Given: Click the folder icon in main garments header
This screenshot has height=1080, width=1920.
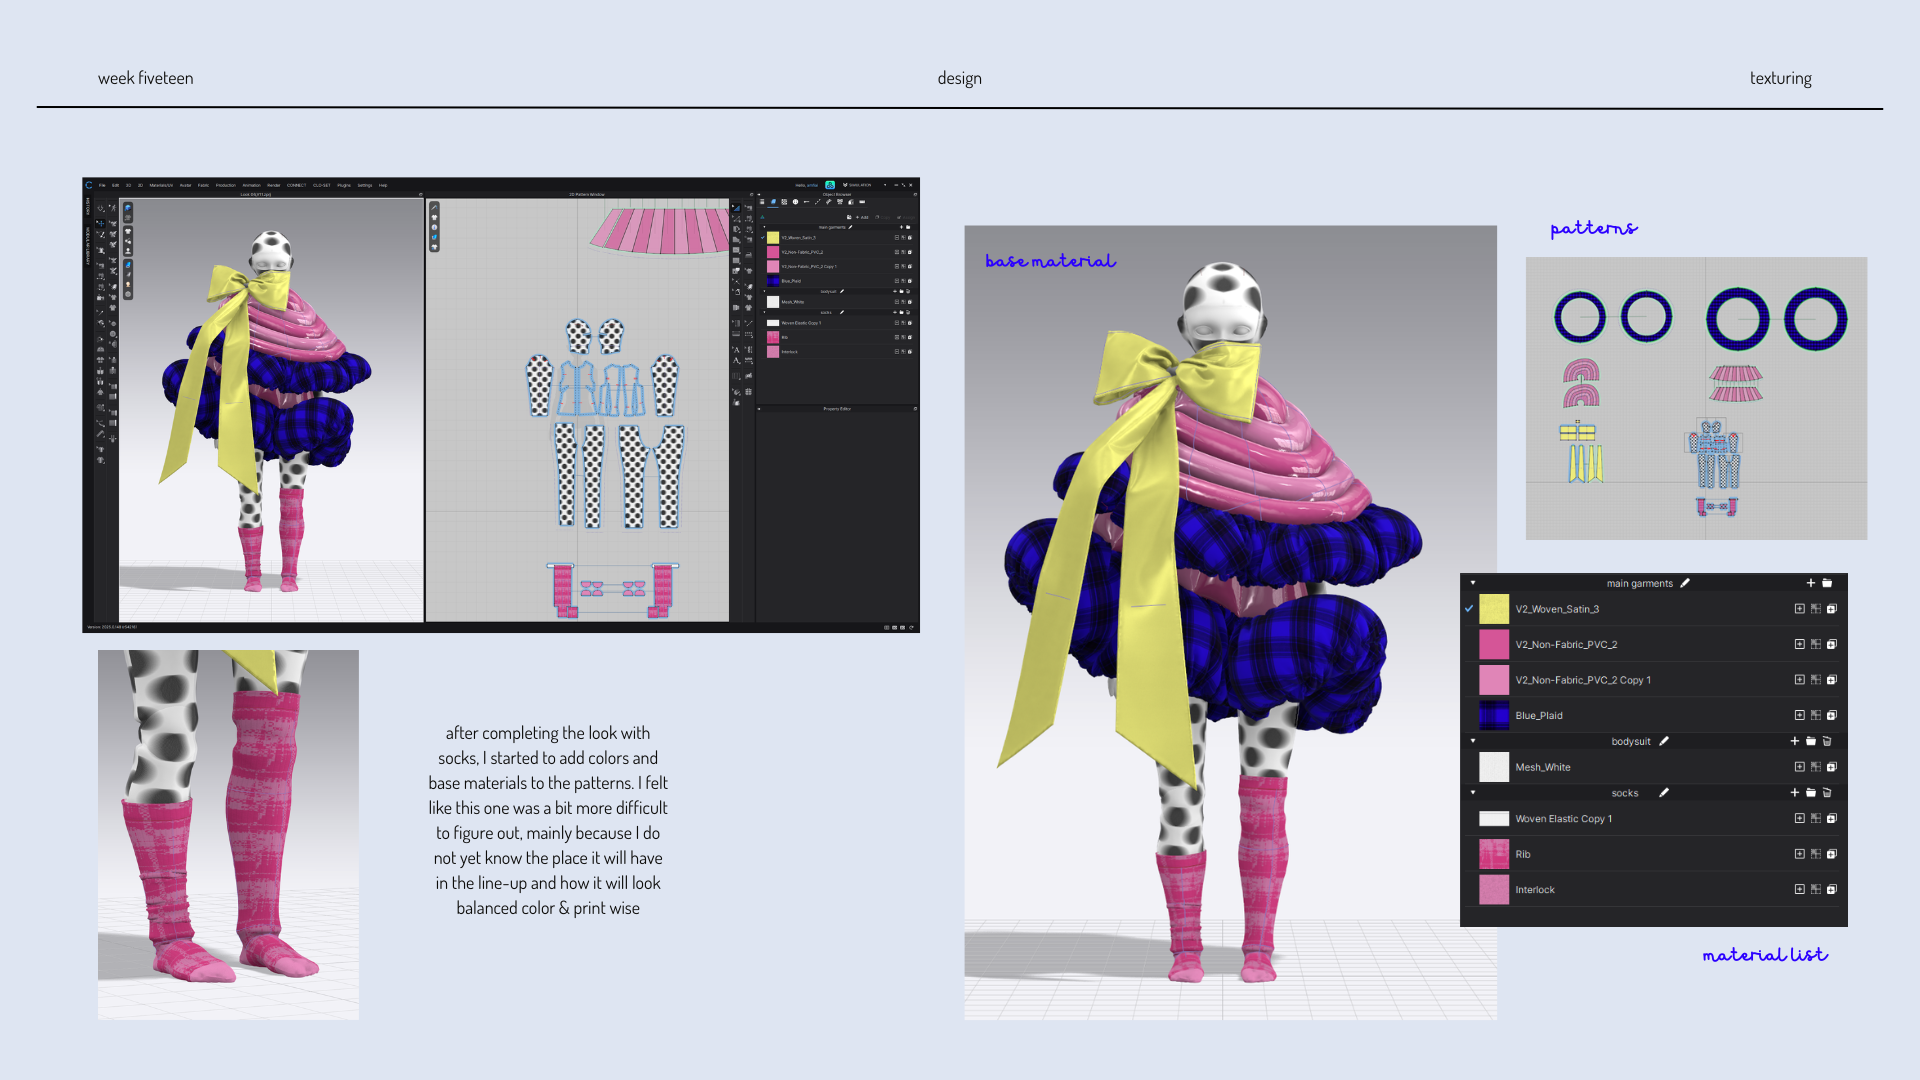Looking at the screenshot, I should click(1827, 583).
